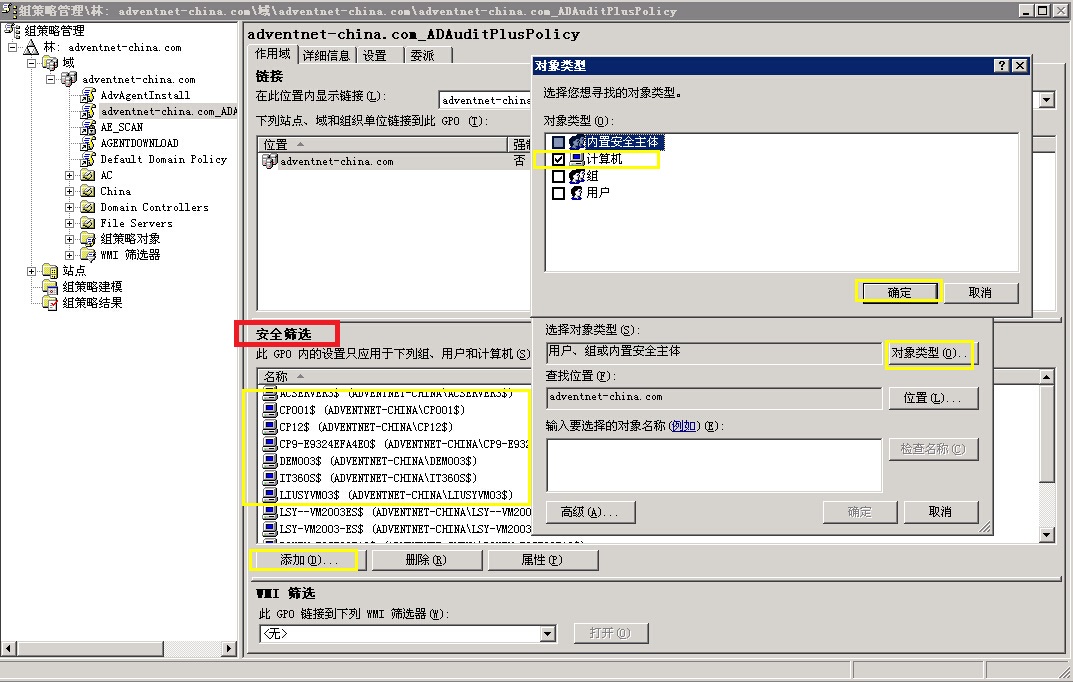Click the AdvAgentInstall GPO icon

tap(88, 95)
